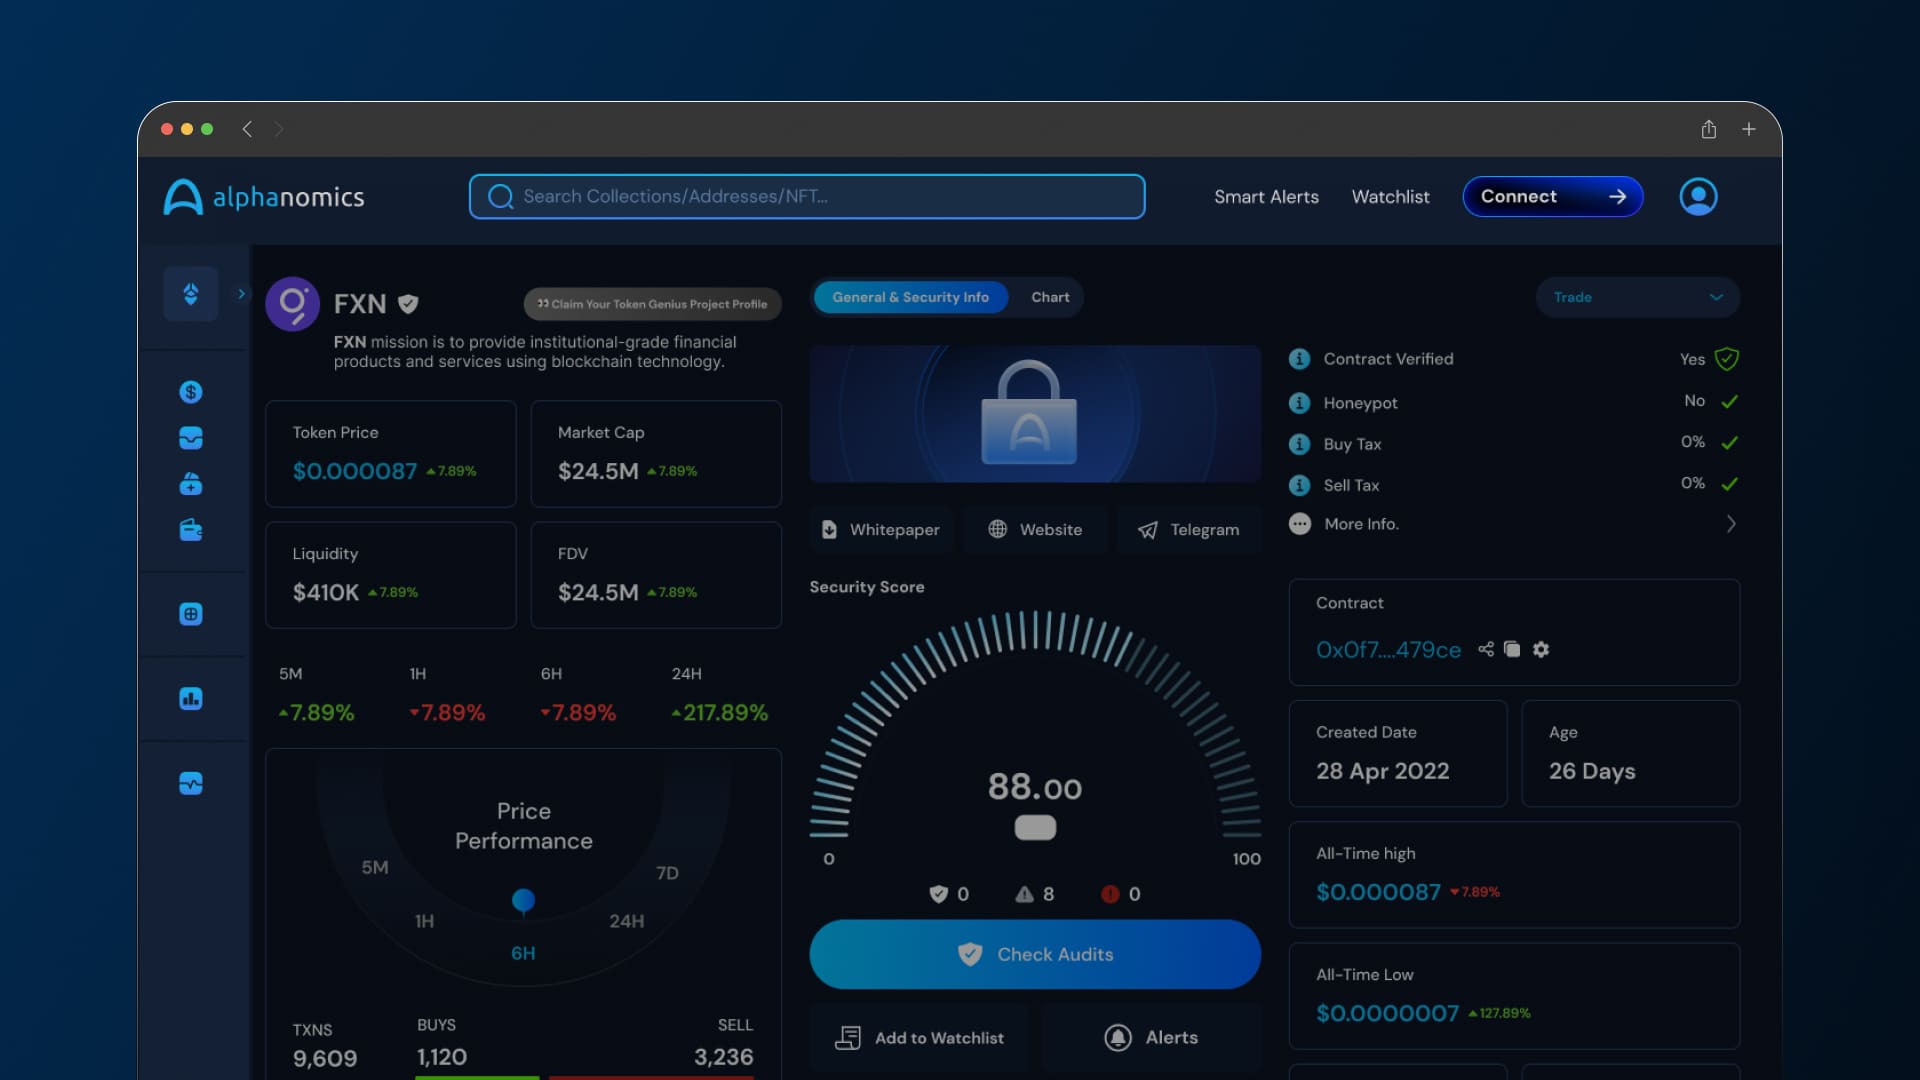Select 7D on Price Performance dial
The width and height of the screenshot is (1920, 1080).
(x=667, y=873)
